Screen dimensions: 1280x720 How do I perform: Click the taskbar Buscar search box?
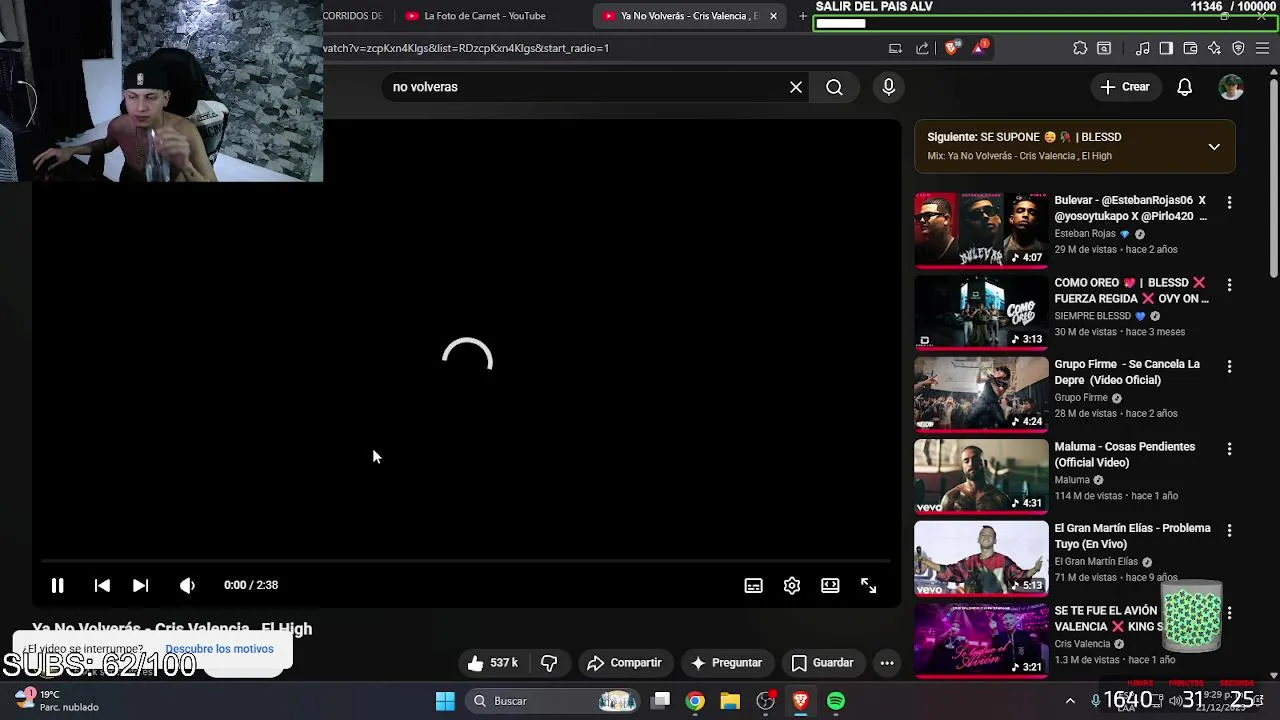click(552, 701)
